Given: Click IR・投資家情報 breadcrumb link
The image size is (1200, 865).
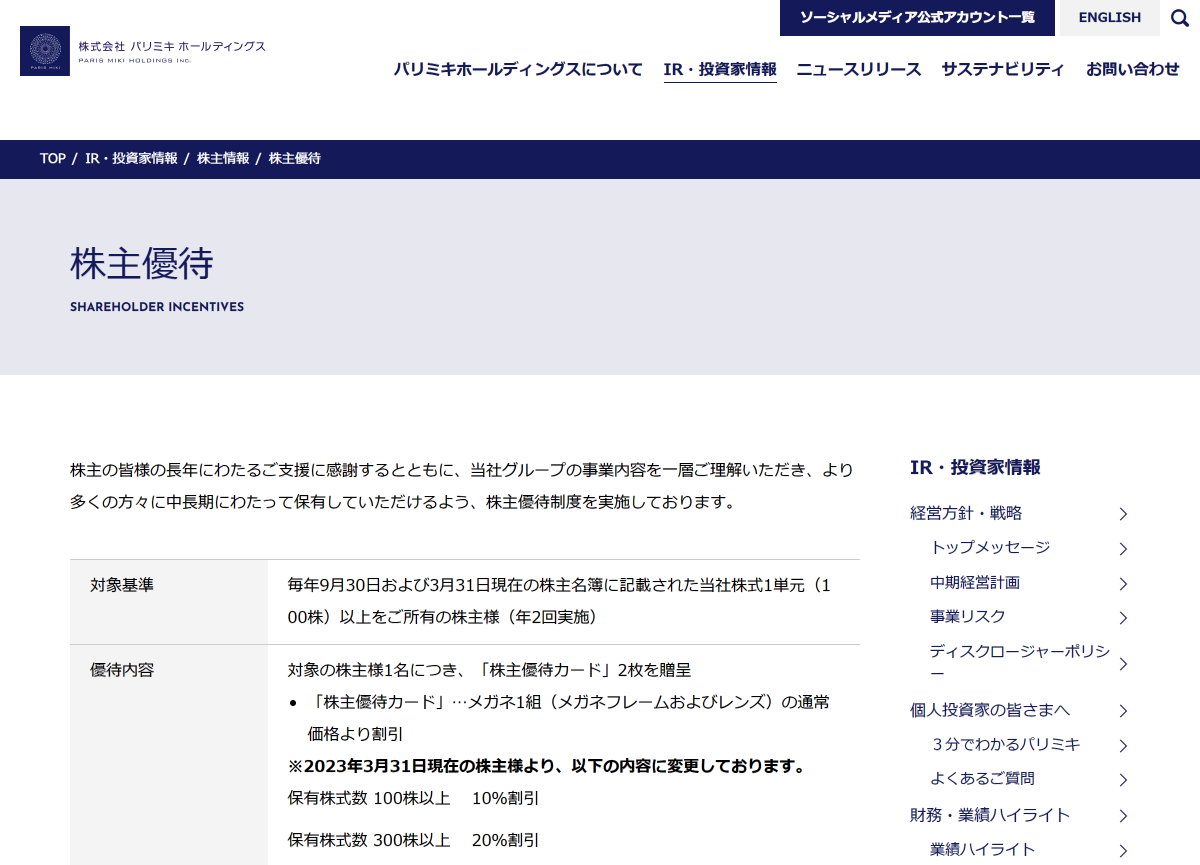Looking at the screenshot, I should tap(131, 159).
